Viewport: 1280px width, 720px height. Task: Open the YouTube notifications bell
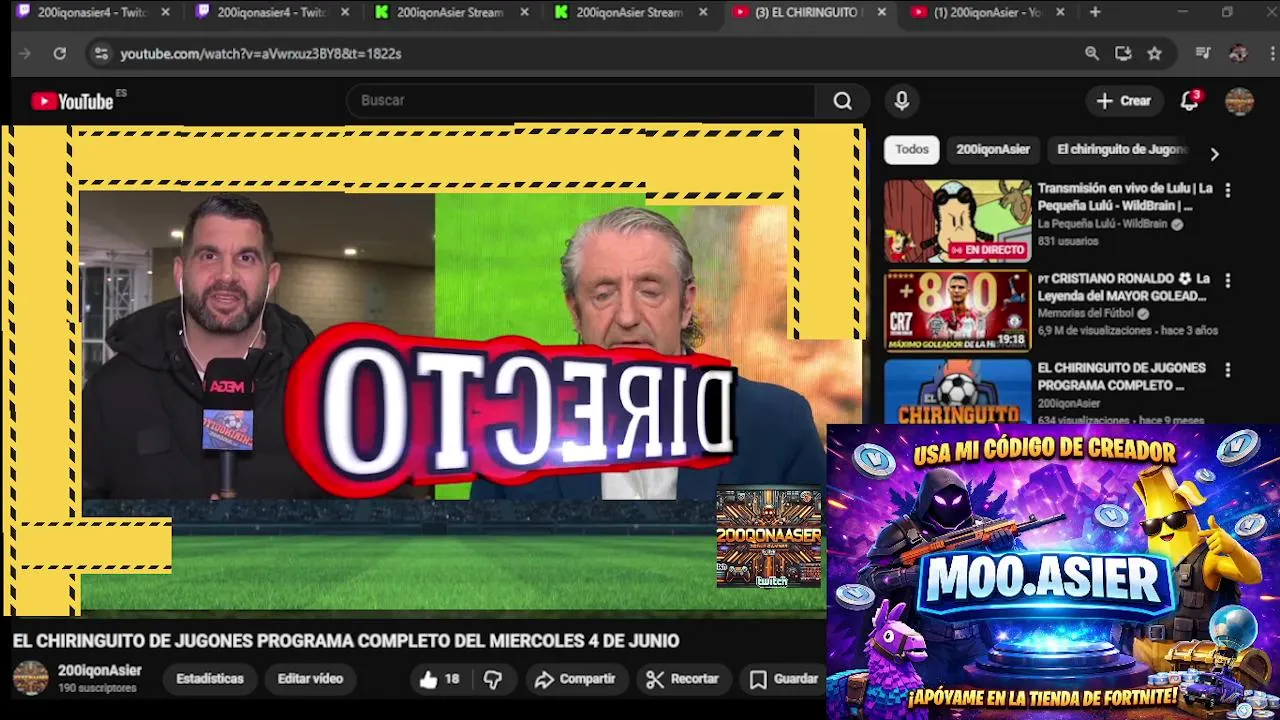point(1189,101)
